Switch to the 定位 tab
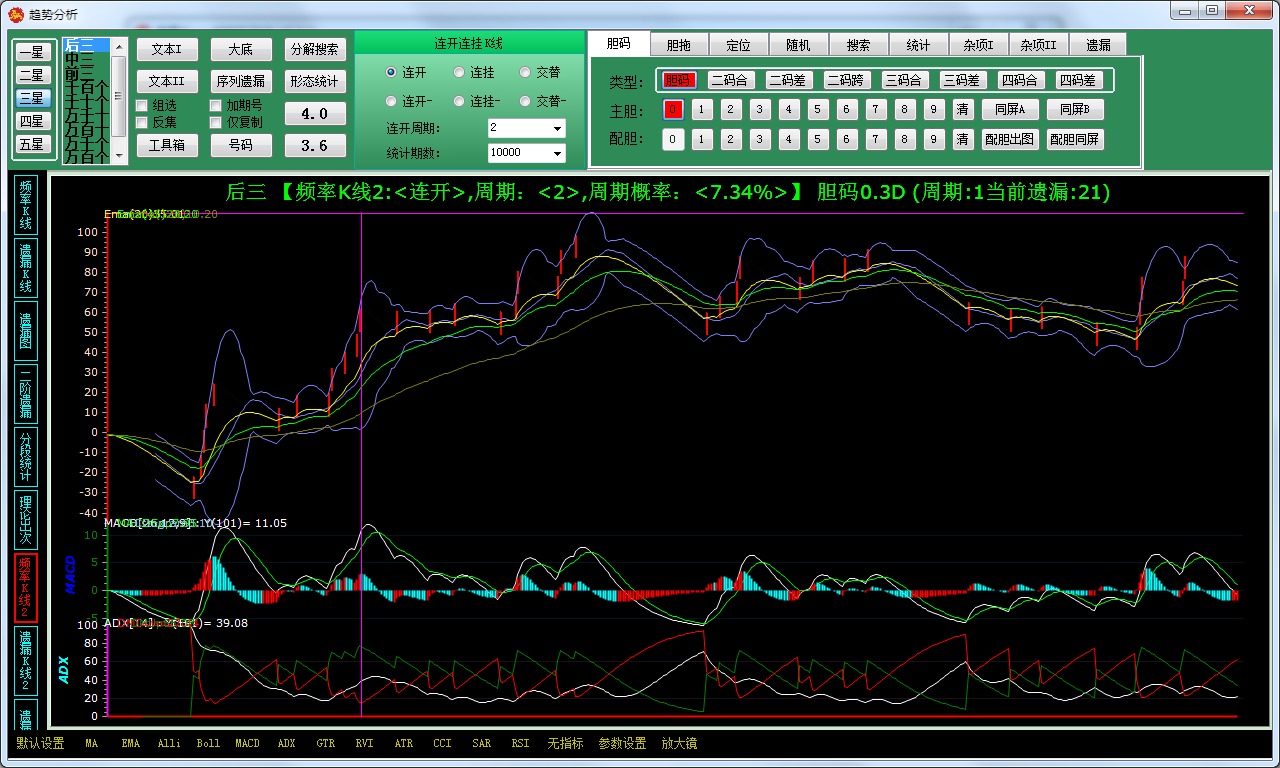This screenshot has height=768, width=1280. (738, 45)
